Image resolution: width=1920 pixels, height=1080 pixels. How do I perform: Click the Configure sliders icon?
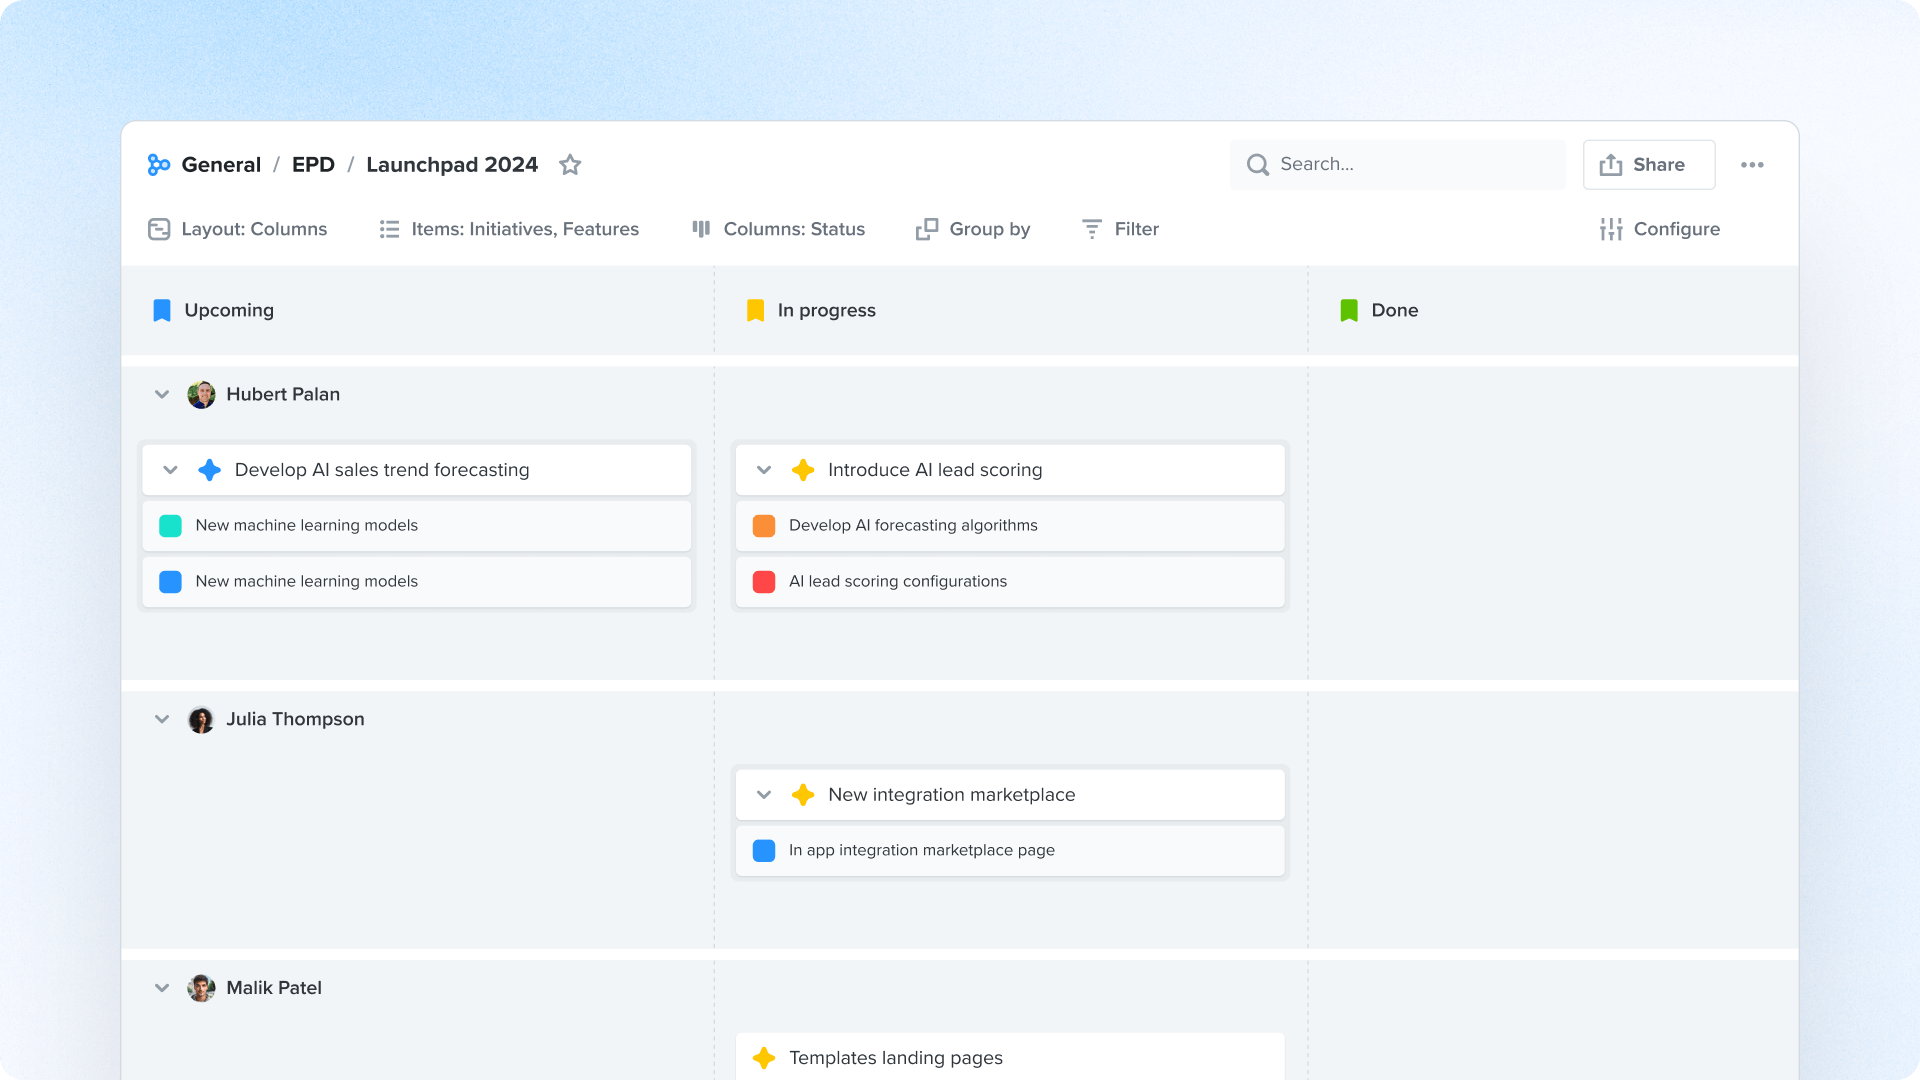(1611, 229)
